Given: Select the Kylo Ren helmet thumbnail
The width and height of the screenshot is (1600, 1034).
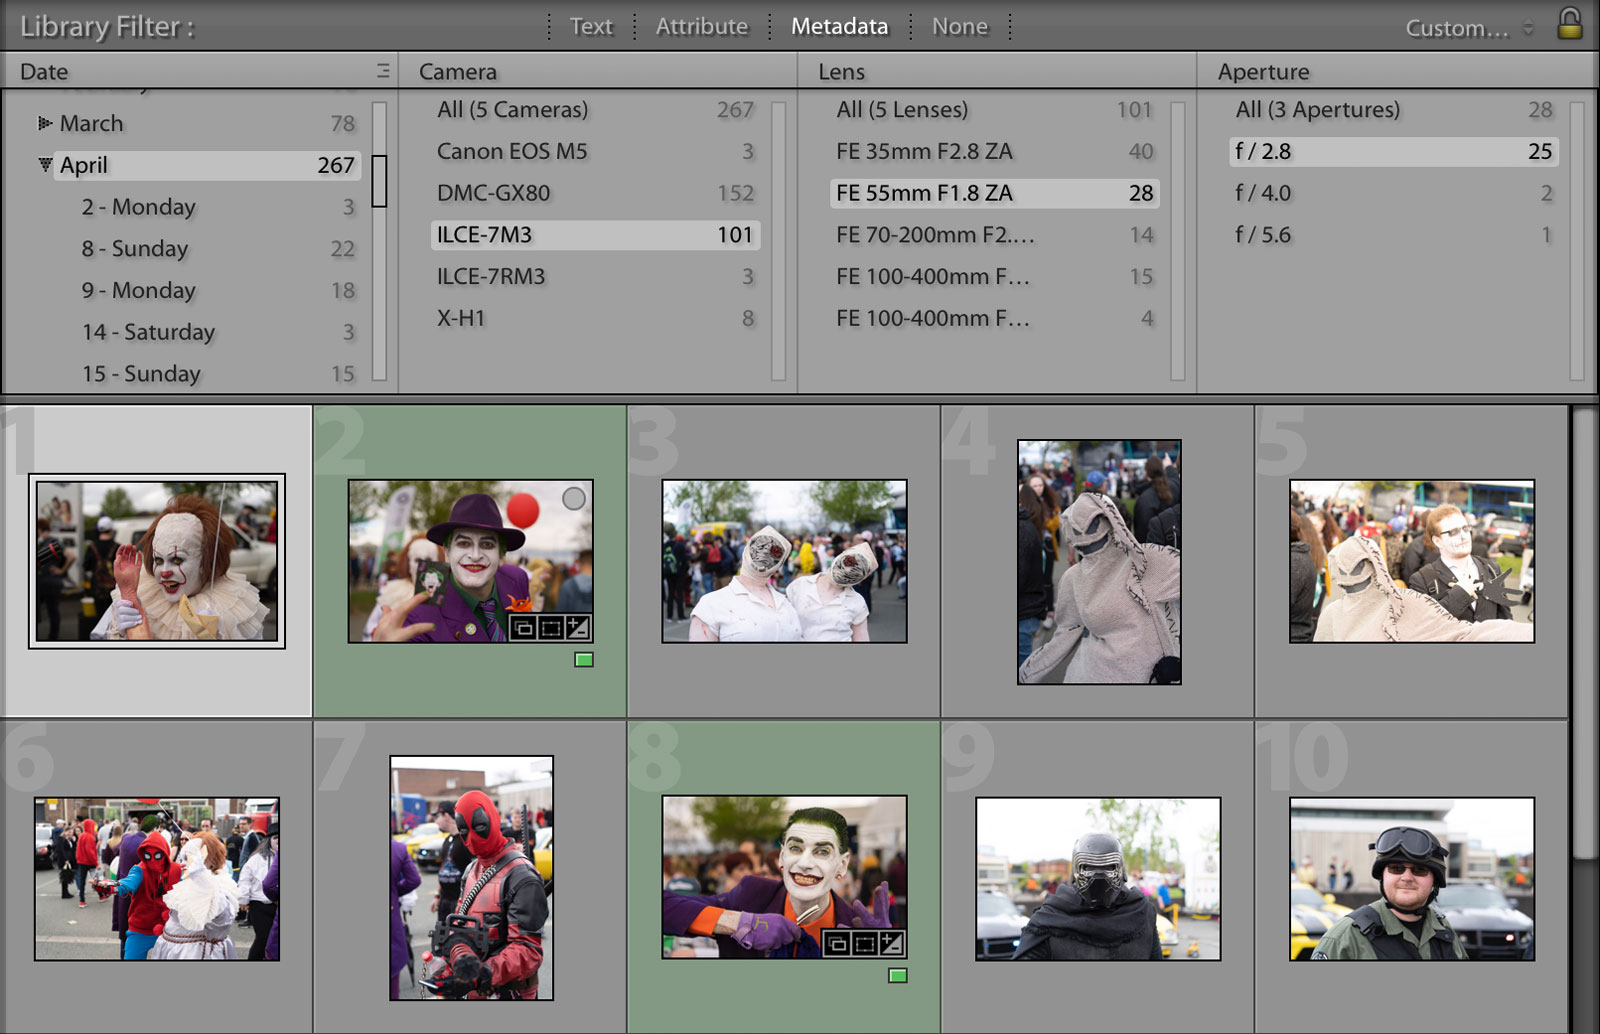Looking at the screenshot, I should (1098, 879).
